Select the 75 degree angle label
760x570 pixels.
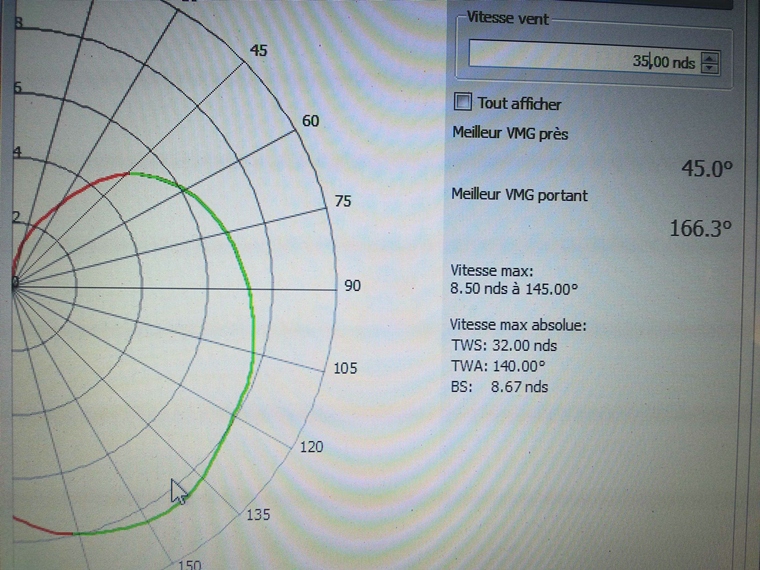pyautogui.click(x=343, y=201)
